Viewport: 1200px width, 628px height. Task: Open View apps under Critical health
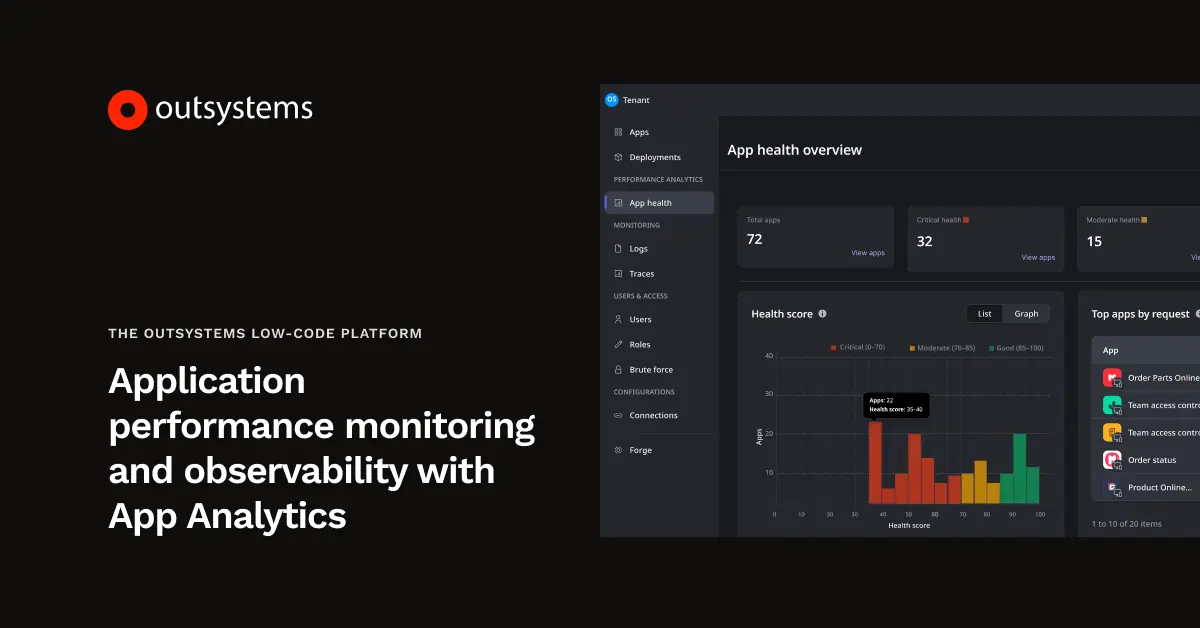pos(1038,257)
